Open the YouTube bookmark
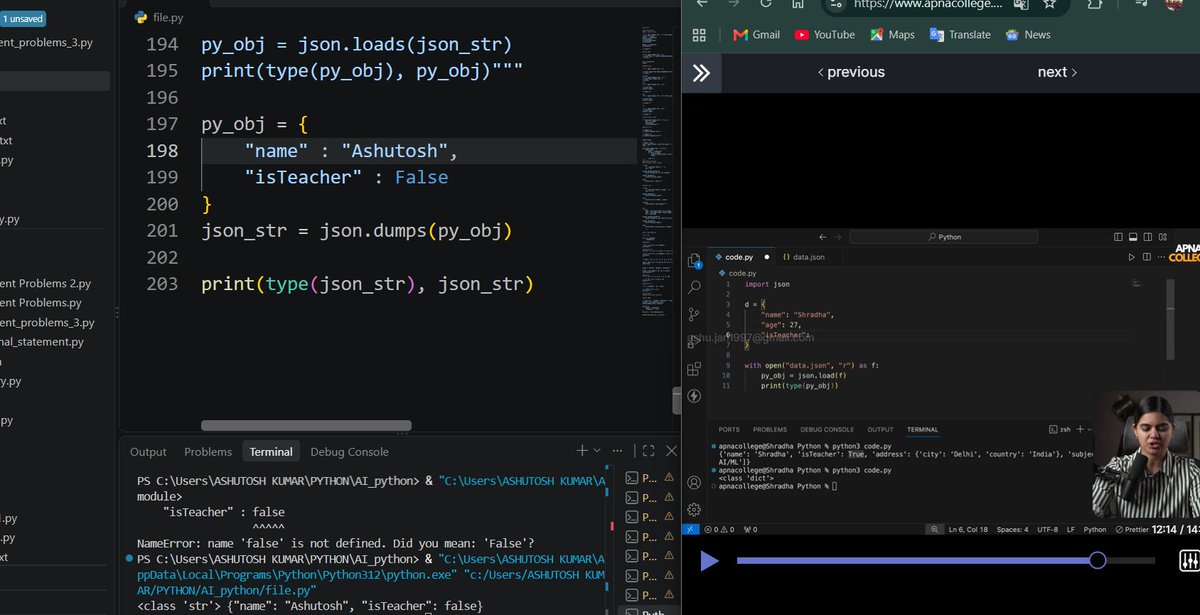Screen dimensions: 1200x615 pos(825,34)
